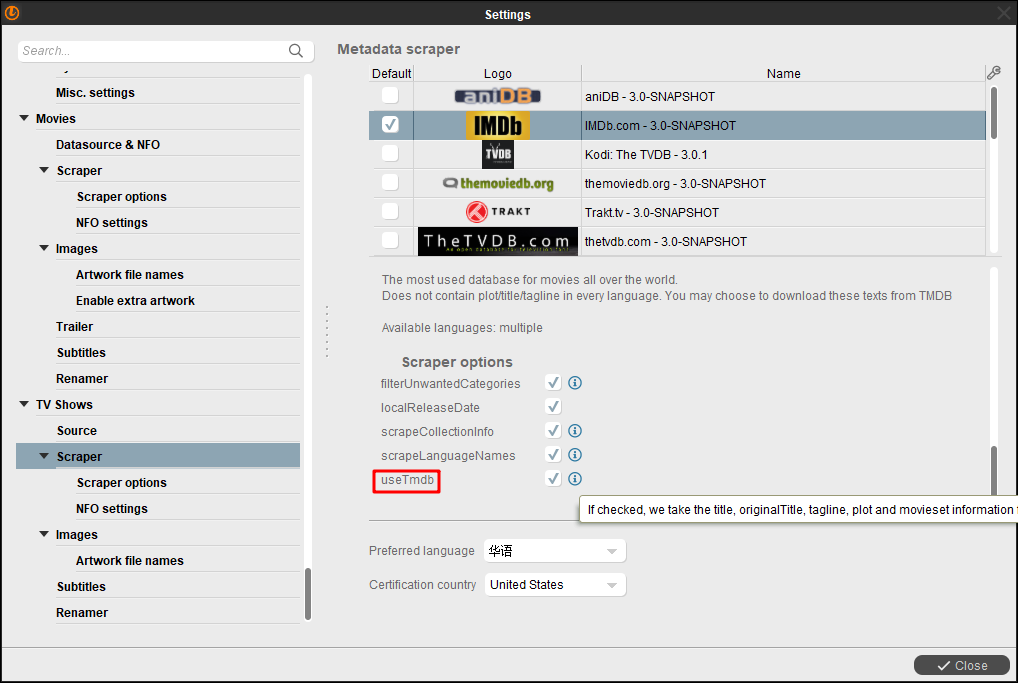
Task: Uncheck IMDb.com default scraper checkbox
Action: click(x=390, y=125)
